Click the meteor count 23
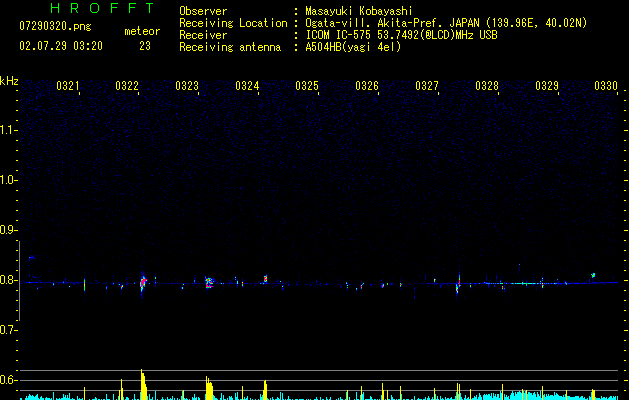This screenshot has height=400, width=629. (145, 46)
